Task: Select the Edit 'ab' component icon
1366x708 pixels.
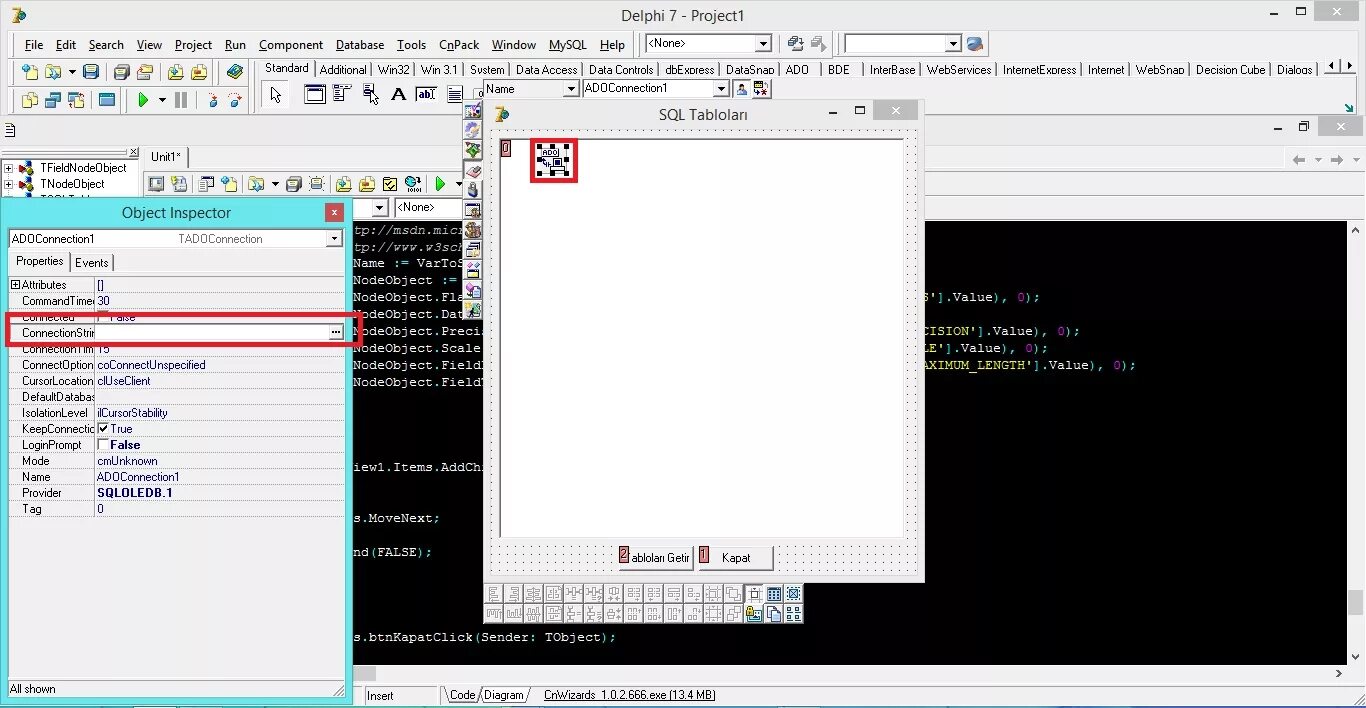Action: (426, 95)
